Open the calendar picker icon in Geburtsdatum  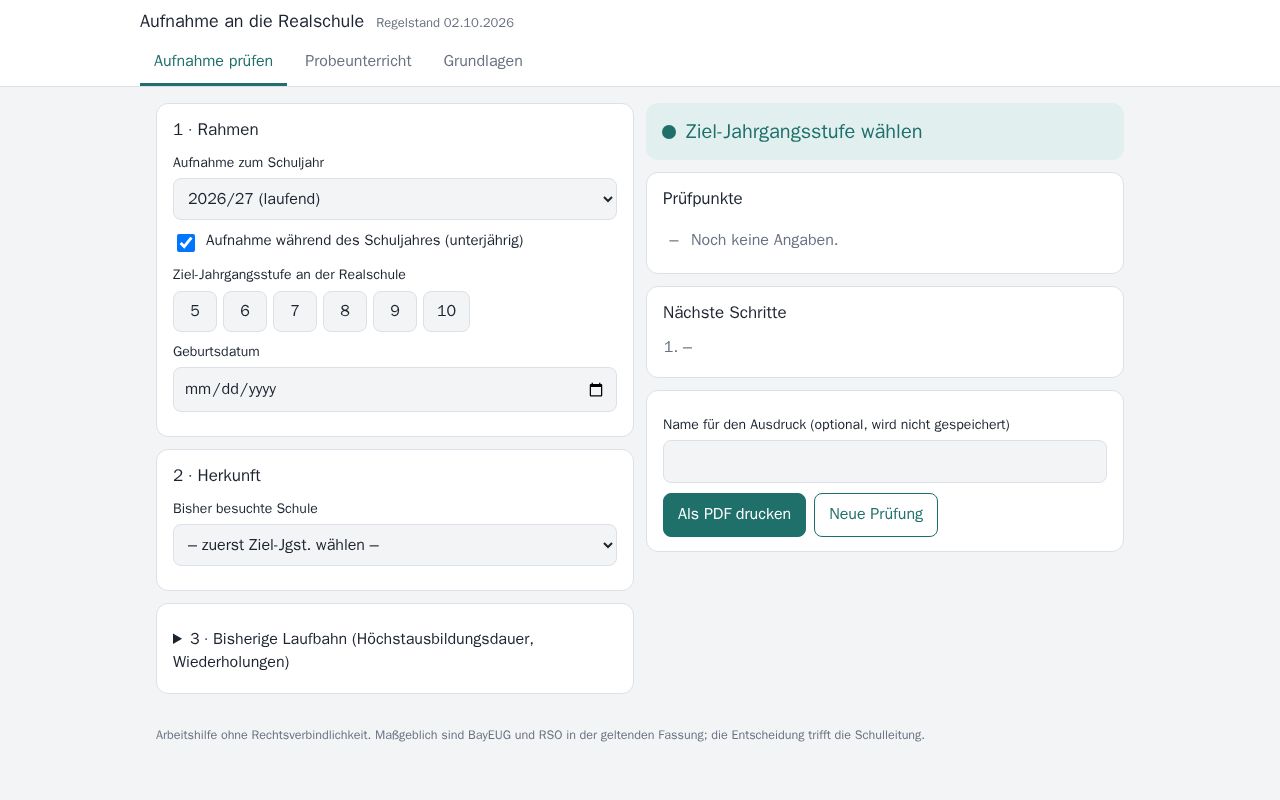pyautogui.click(x=596, y=390)
